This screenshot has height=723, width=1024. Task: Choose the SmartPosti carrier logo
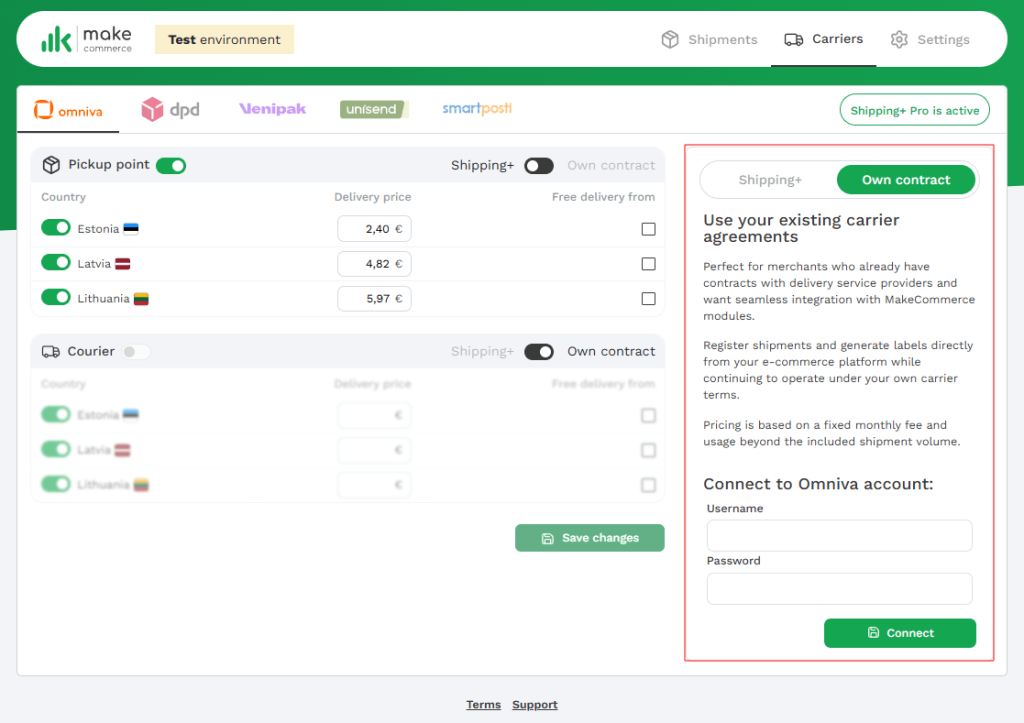coord(477,109)
